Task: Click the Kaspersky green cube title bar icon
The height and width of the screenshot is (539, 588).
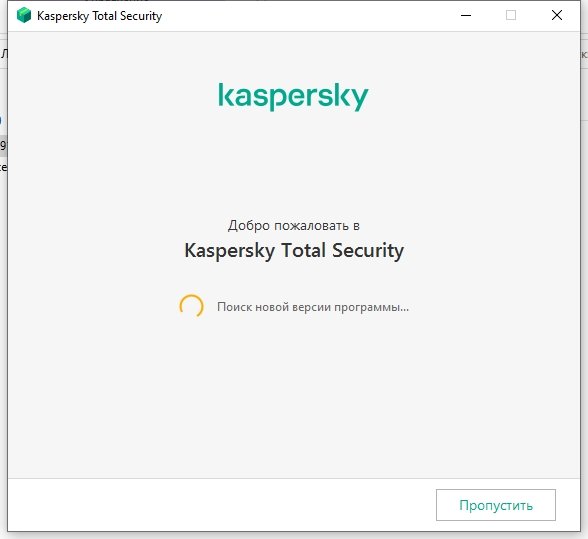Action: point(24,15)
